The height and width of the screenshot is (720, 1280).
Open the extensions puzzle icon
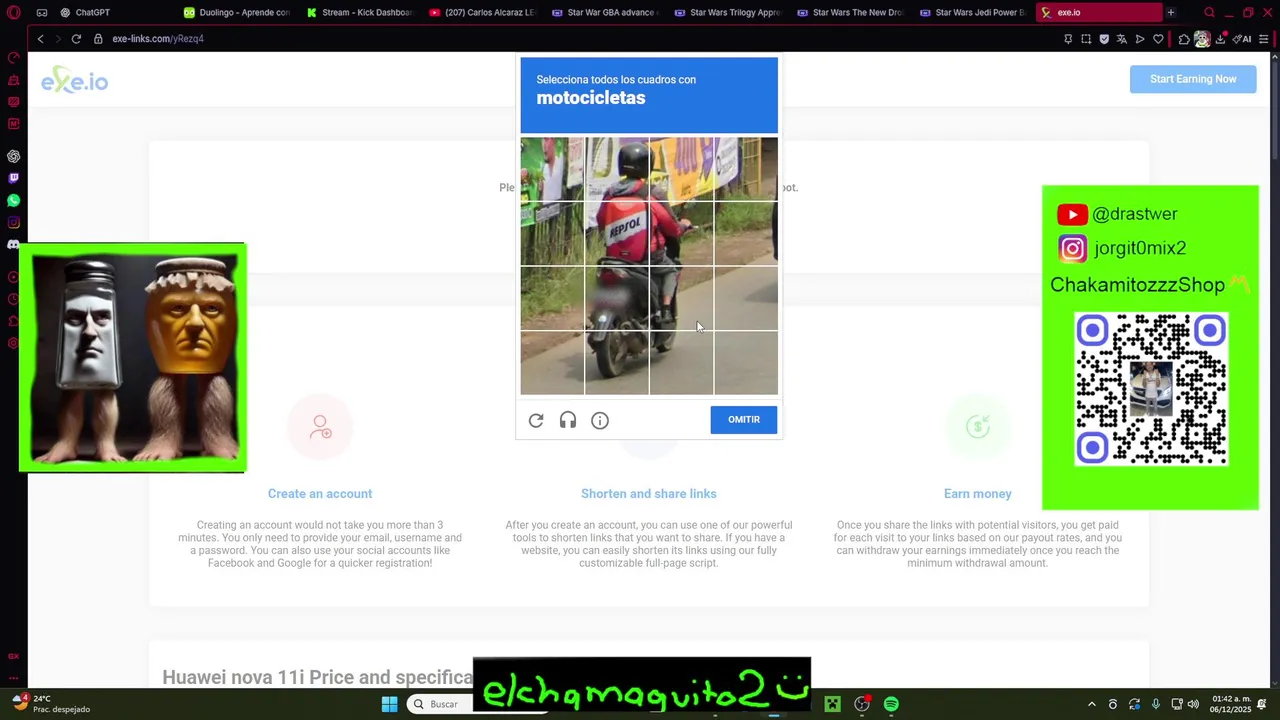click(1184, 39)
